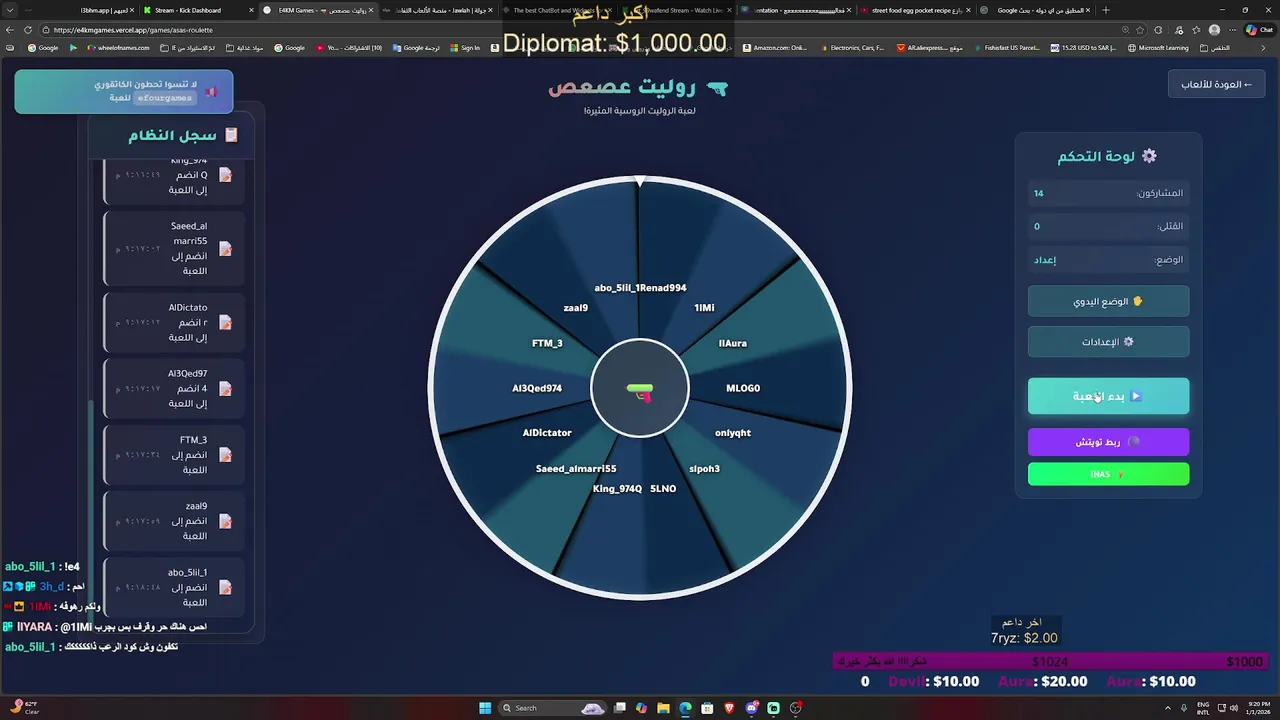The height and width of the screenshot is (720, 1280).
Task: Open Microsoft Edge from the taskbar
Action: click(685, 708)
